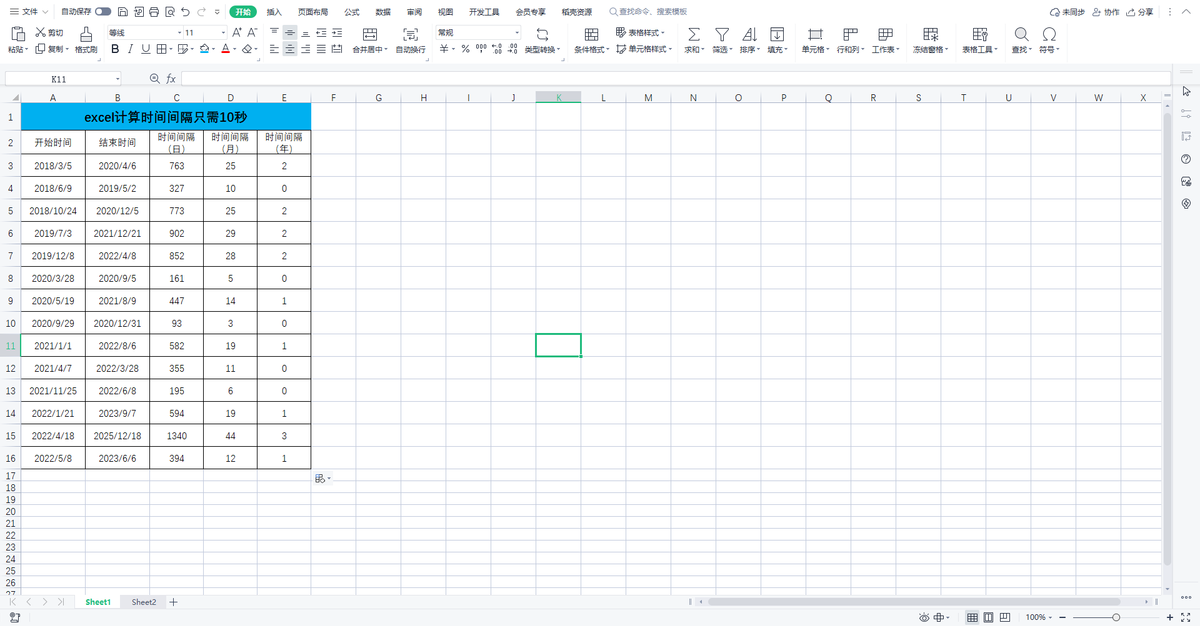Viewport: 1200px width, 626px height.
Task: Click the Redo arrow icon
Action: pyautogui.click(x=203, y=12)
